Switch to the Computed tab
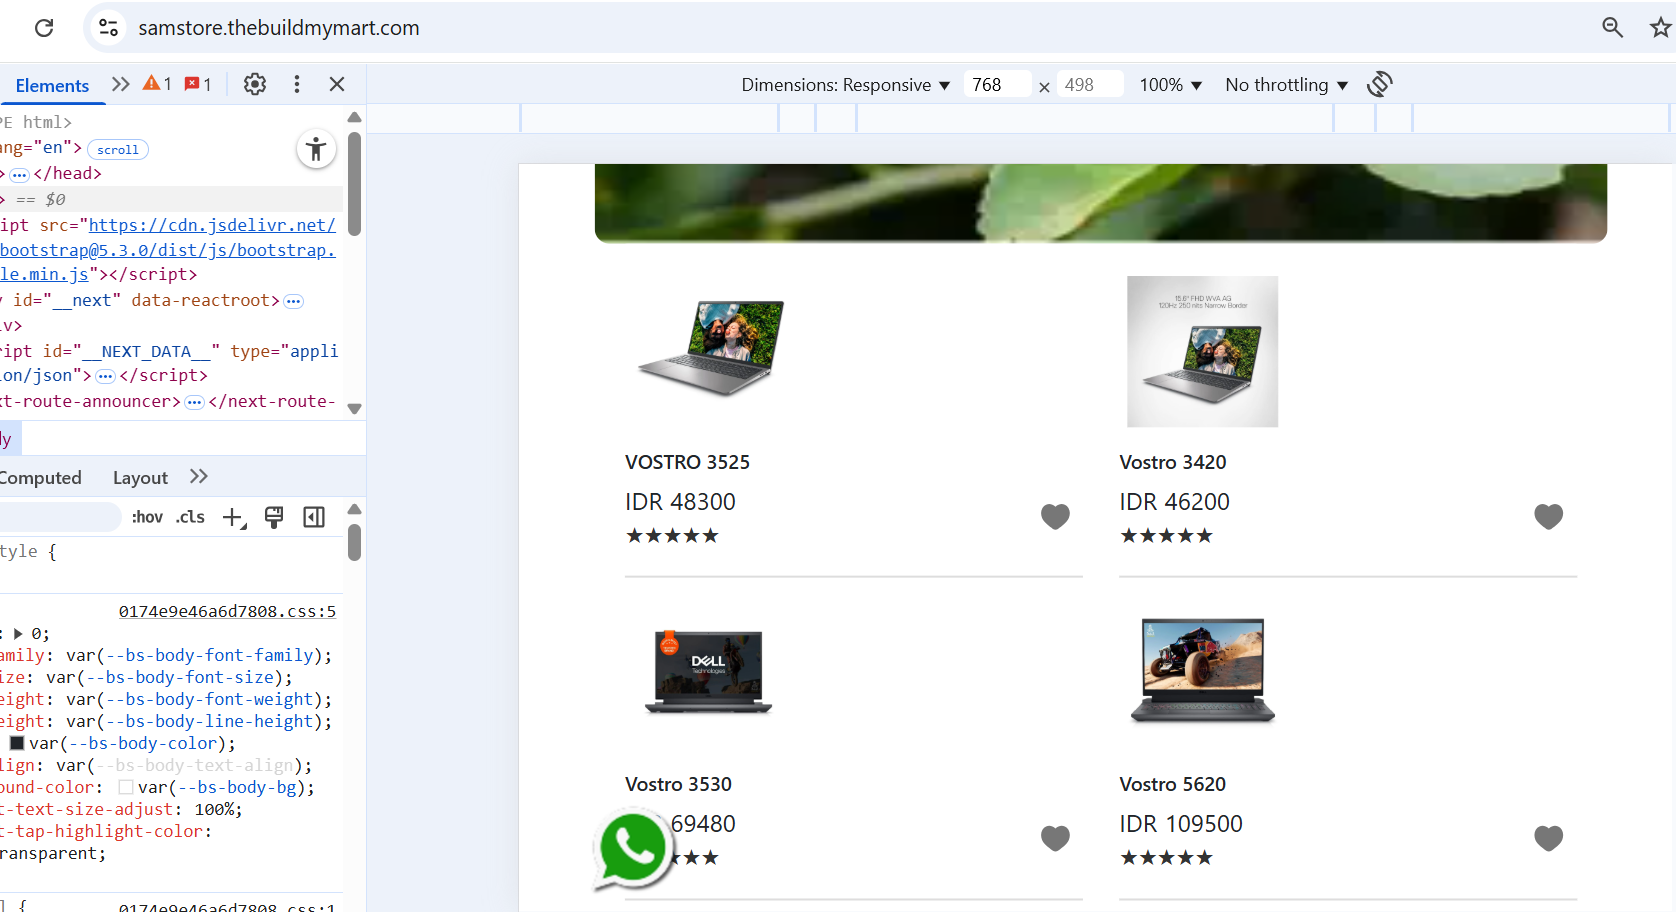 point(40,478)
